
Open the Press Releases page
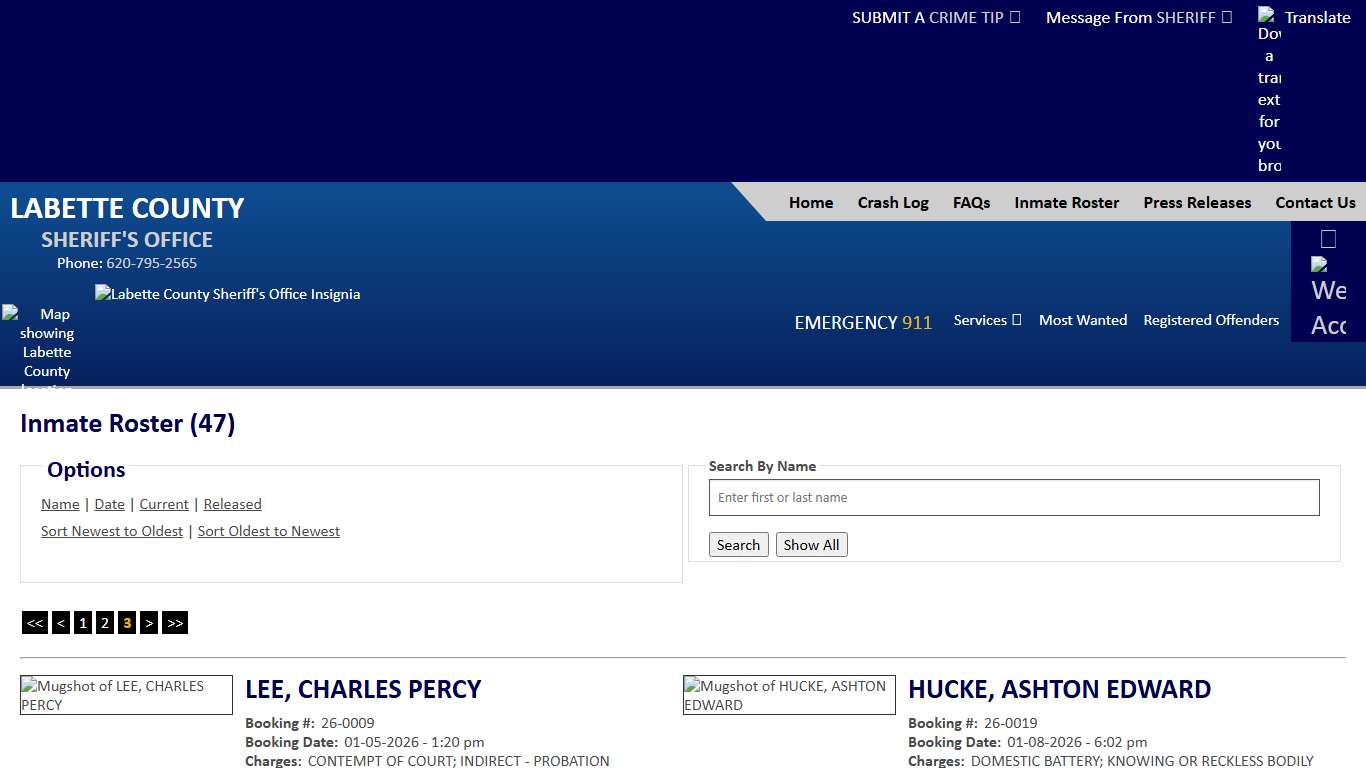1197,202
